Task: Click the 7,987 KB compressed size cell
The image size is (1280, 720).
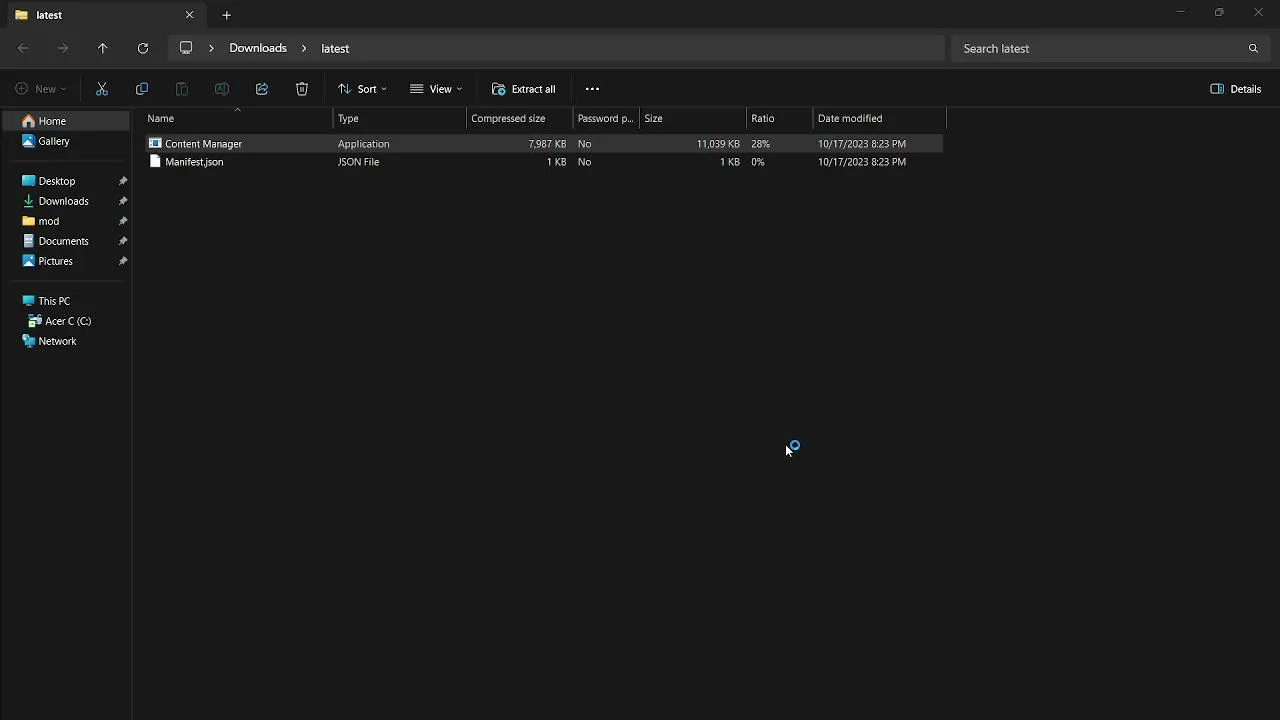Action: click(547, 144)
